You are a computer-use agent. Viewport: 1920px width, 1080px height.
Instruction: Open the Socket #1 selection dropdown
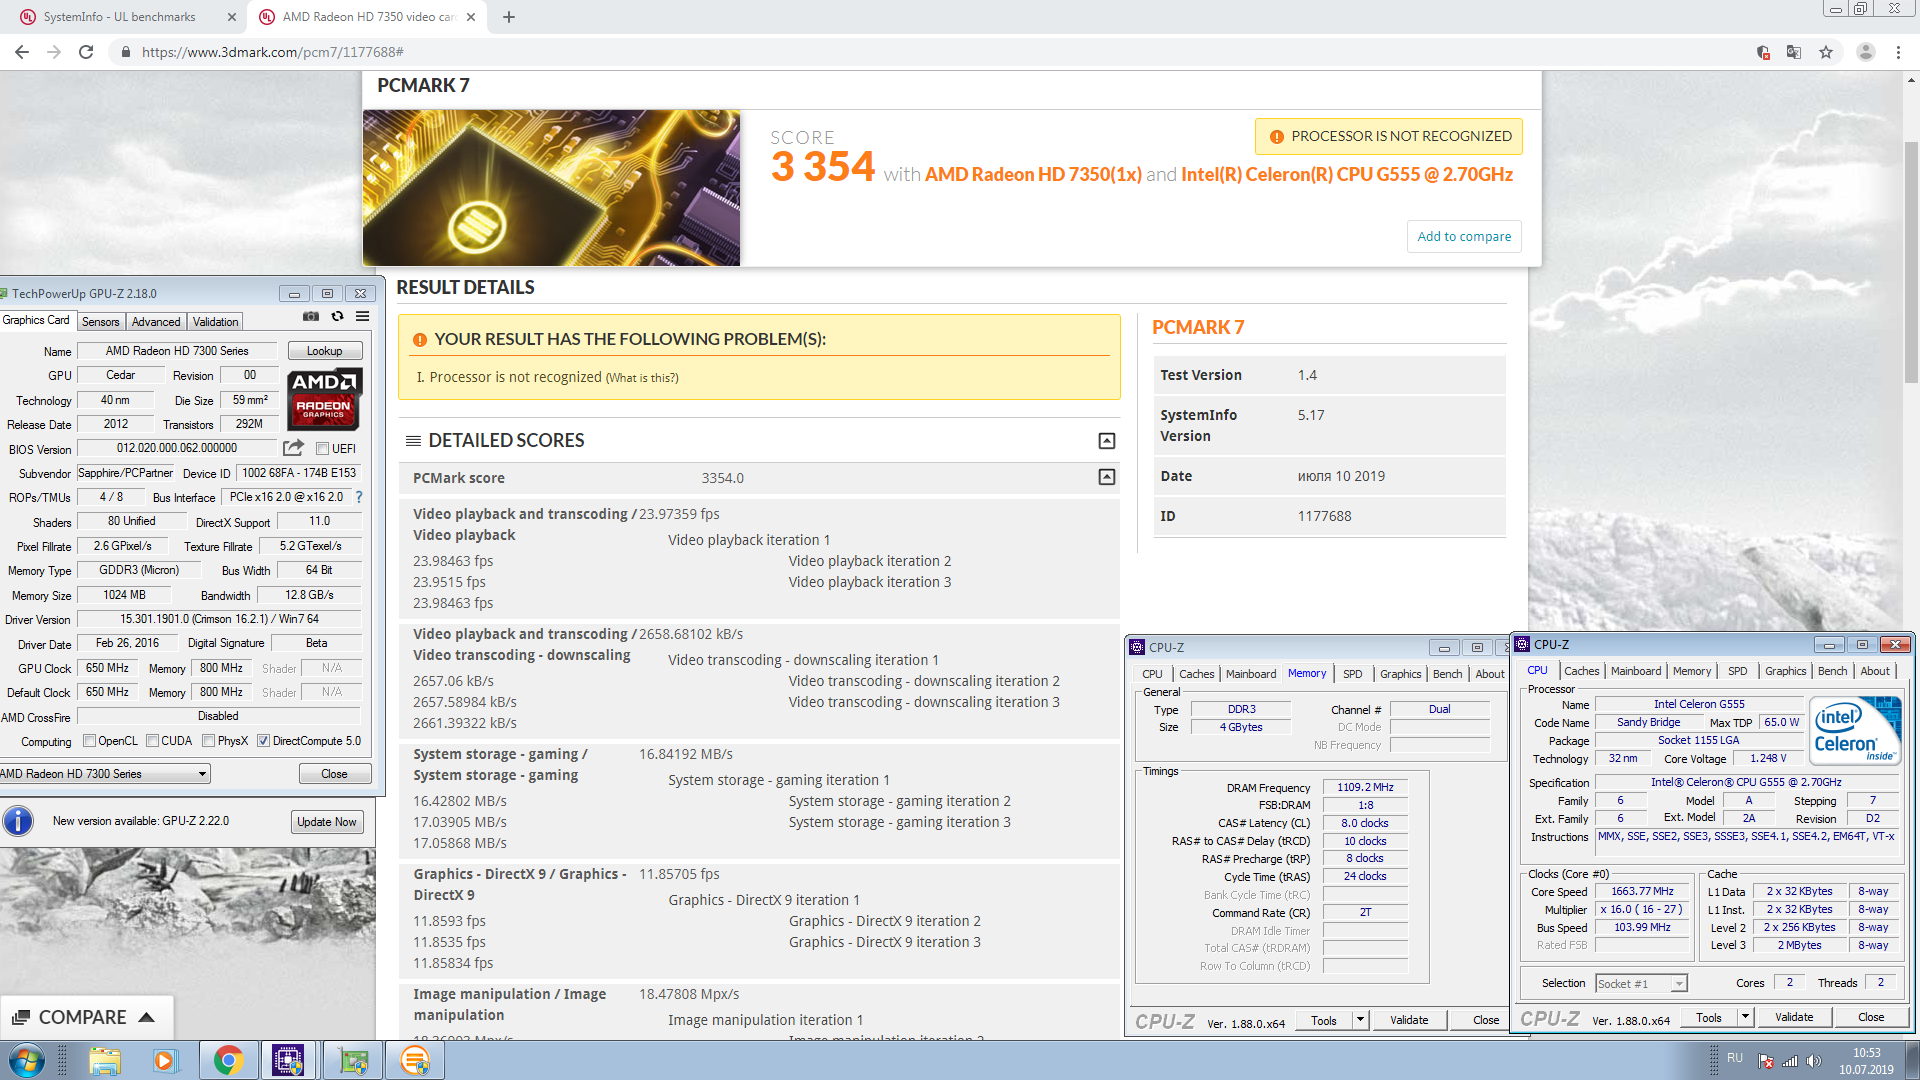point(1642,984)
